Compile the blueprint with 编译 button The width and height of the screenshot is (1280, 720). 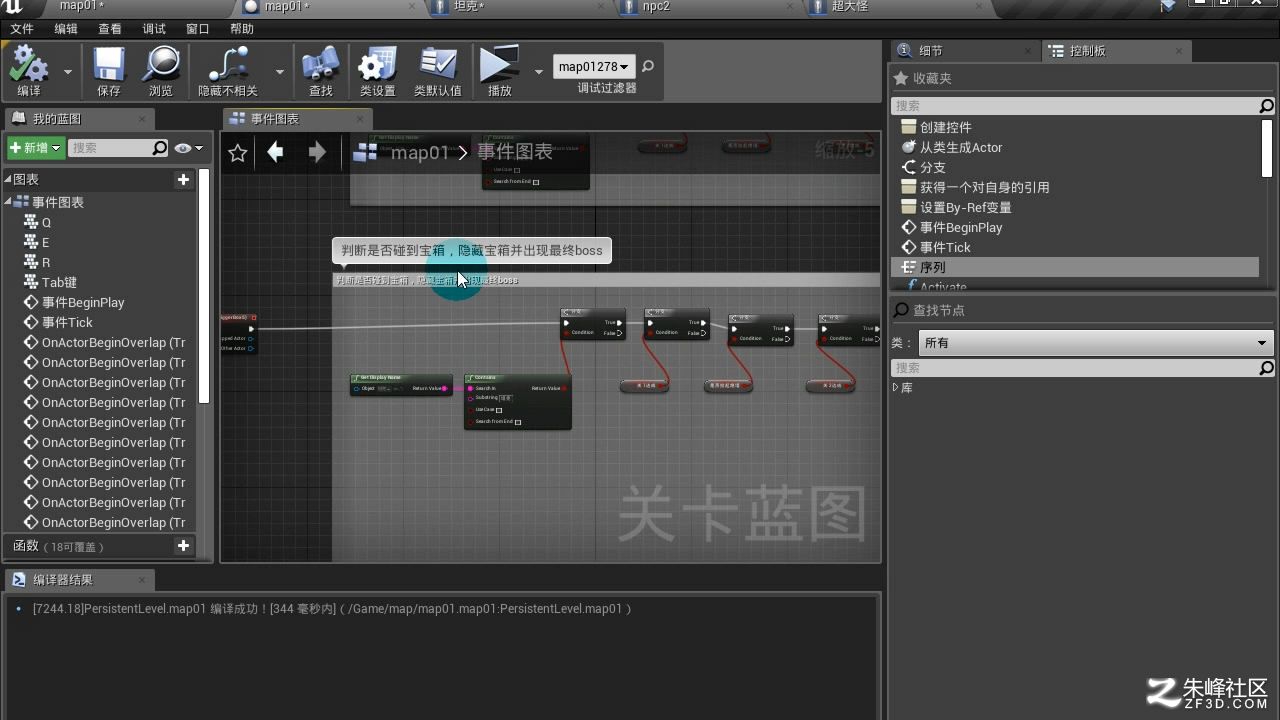[29, 72]
